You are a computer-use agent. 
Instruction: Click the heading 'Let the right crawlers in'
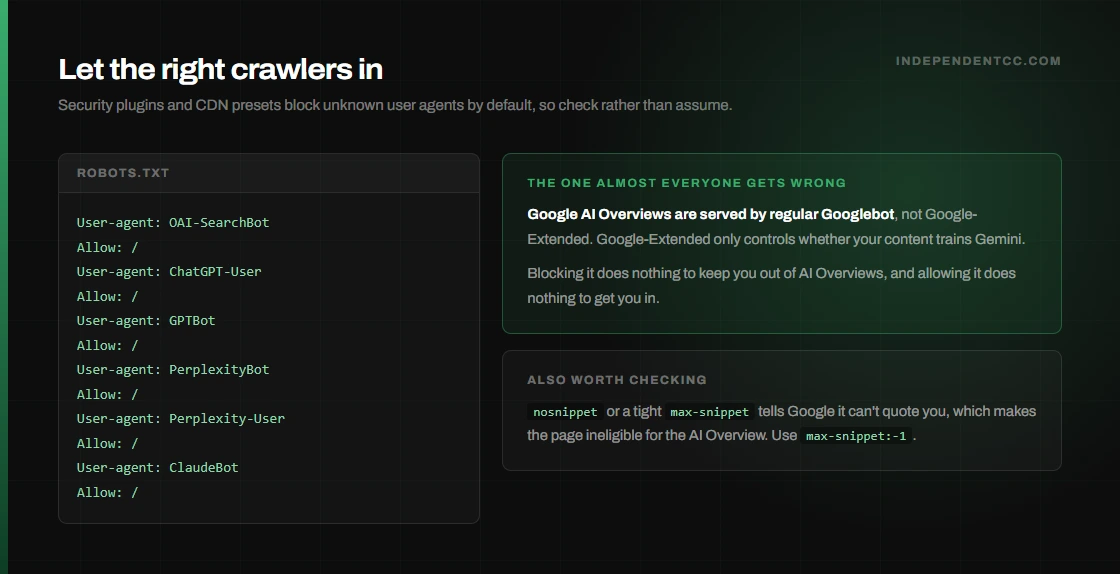(220, 69)
